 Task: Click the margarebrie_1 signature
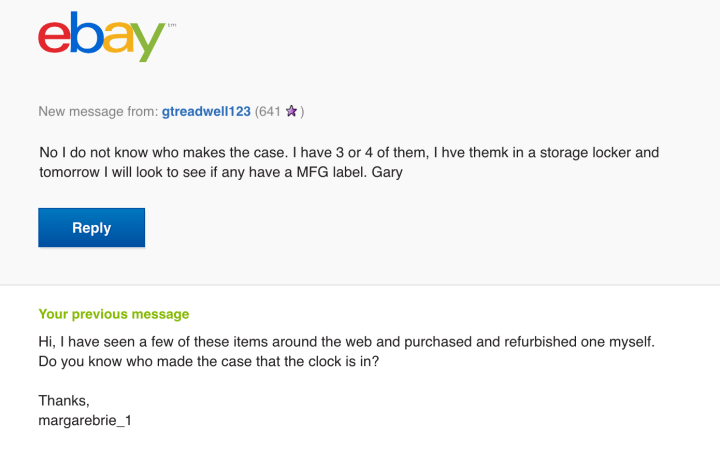click(x=85, y=421)
